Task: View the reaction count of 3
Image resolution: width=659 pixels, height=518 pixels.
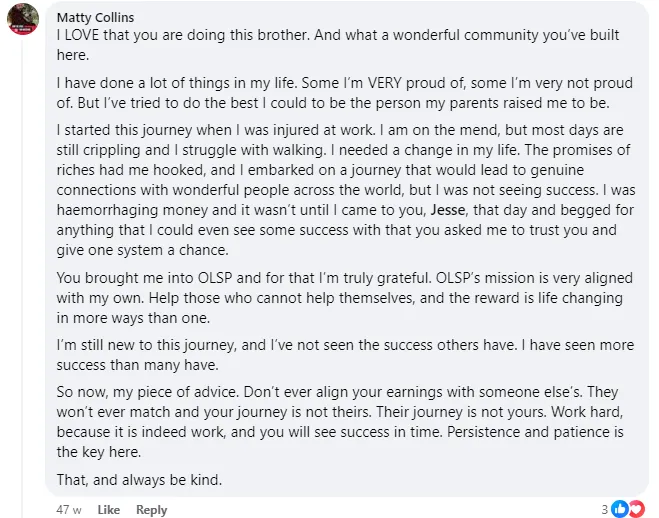Action: pyautogui.click(x=605, y=510)
